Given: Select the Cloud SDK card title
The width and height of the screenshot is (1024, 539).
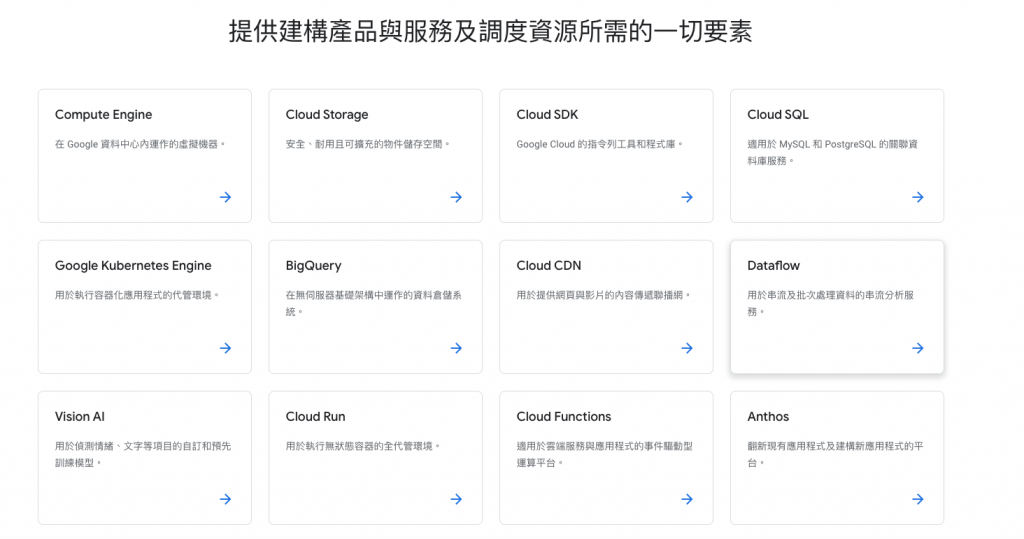Looking at the screenshot, I should [547, 115].
